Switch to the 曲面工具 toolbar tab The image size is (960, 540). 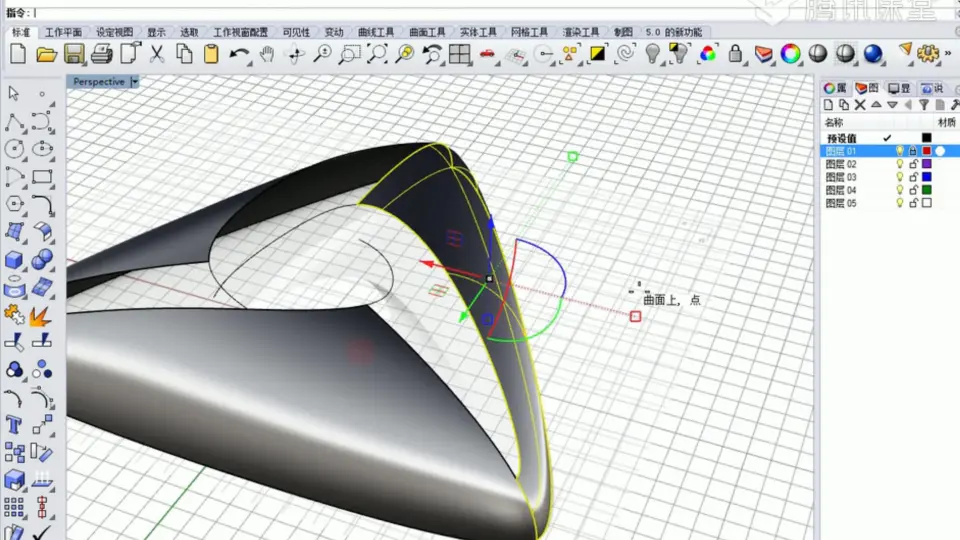427,32
